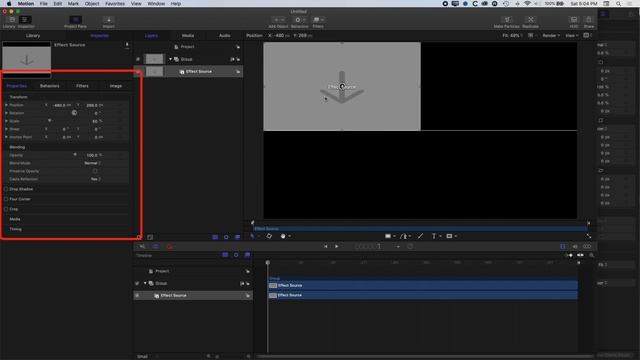Click the Rotation dial control
This screenshot has height=360, width=640.
coord(74,113)
